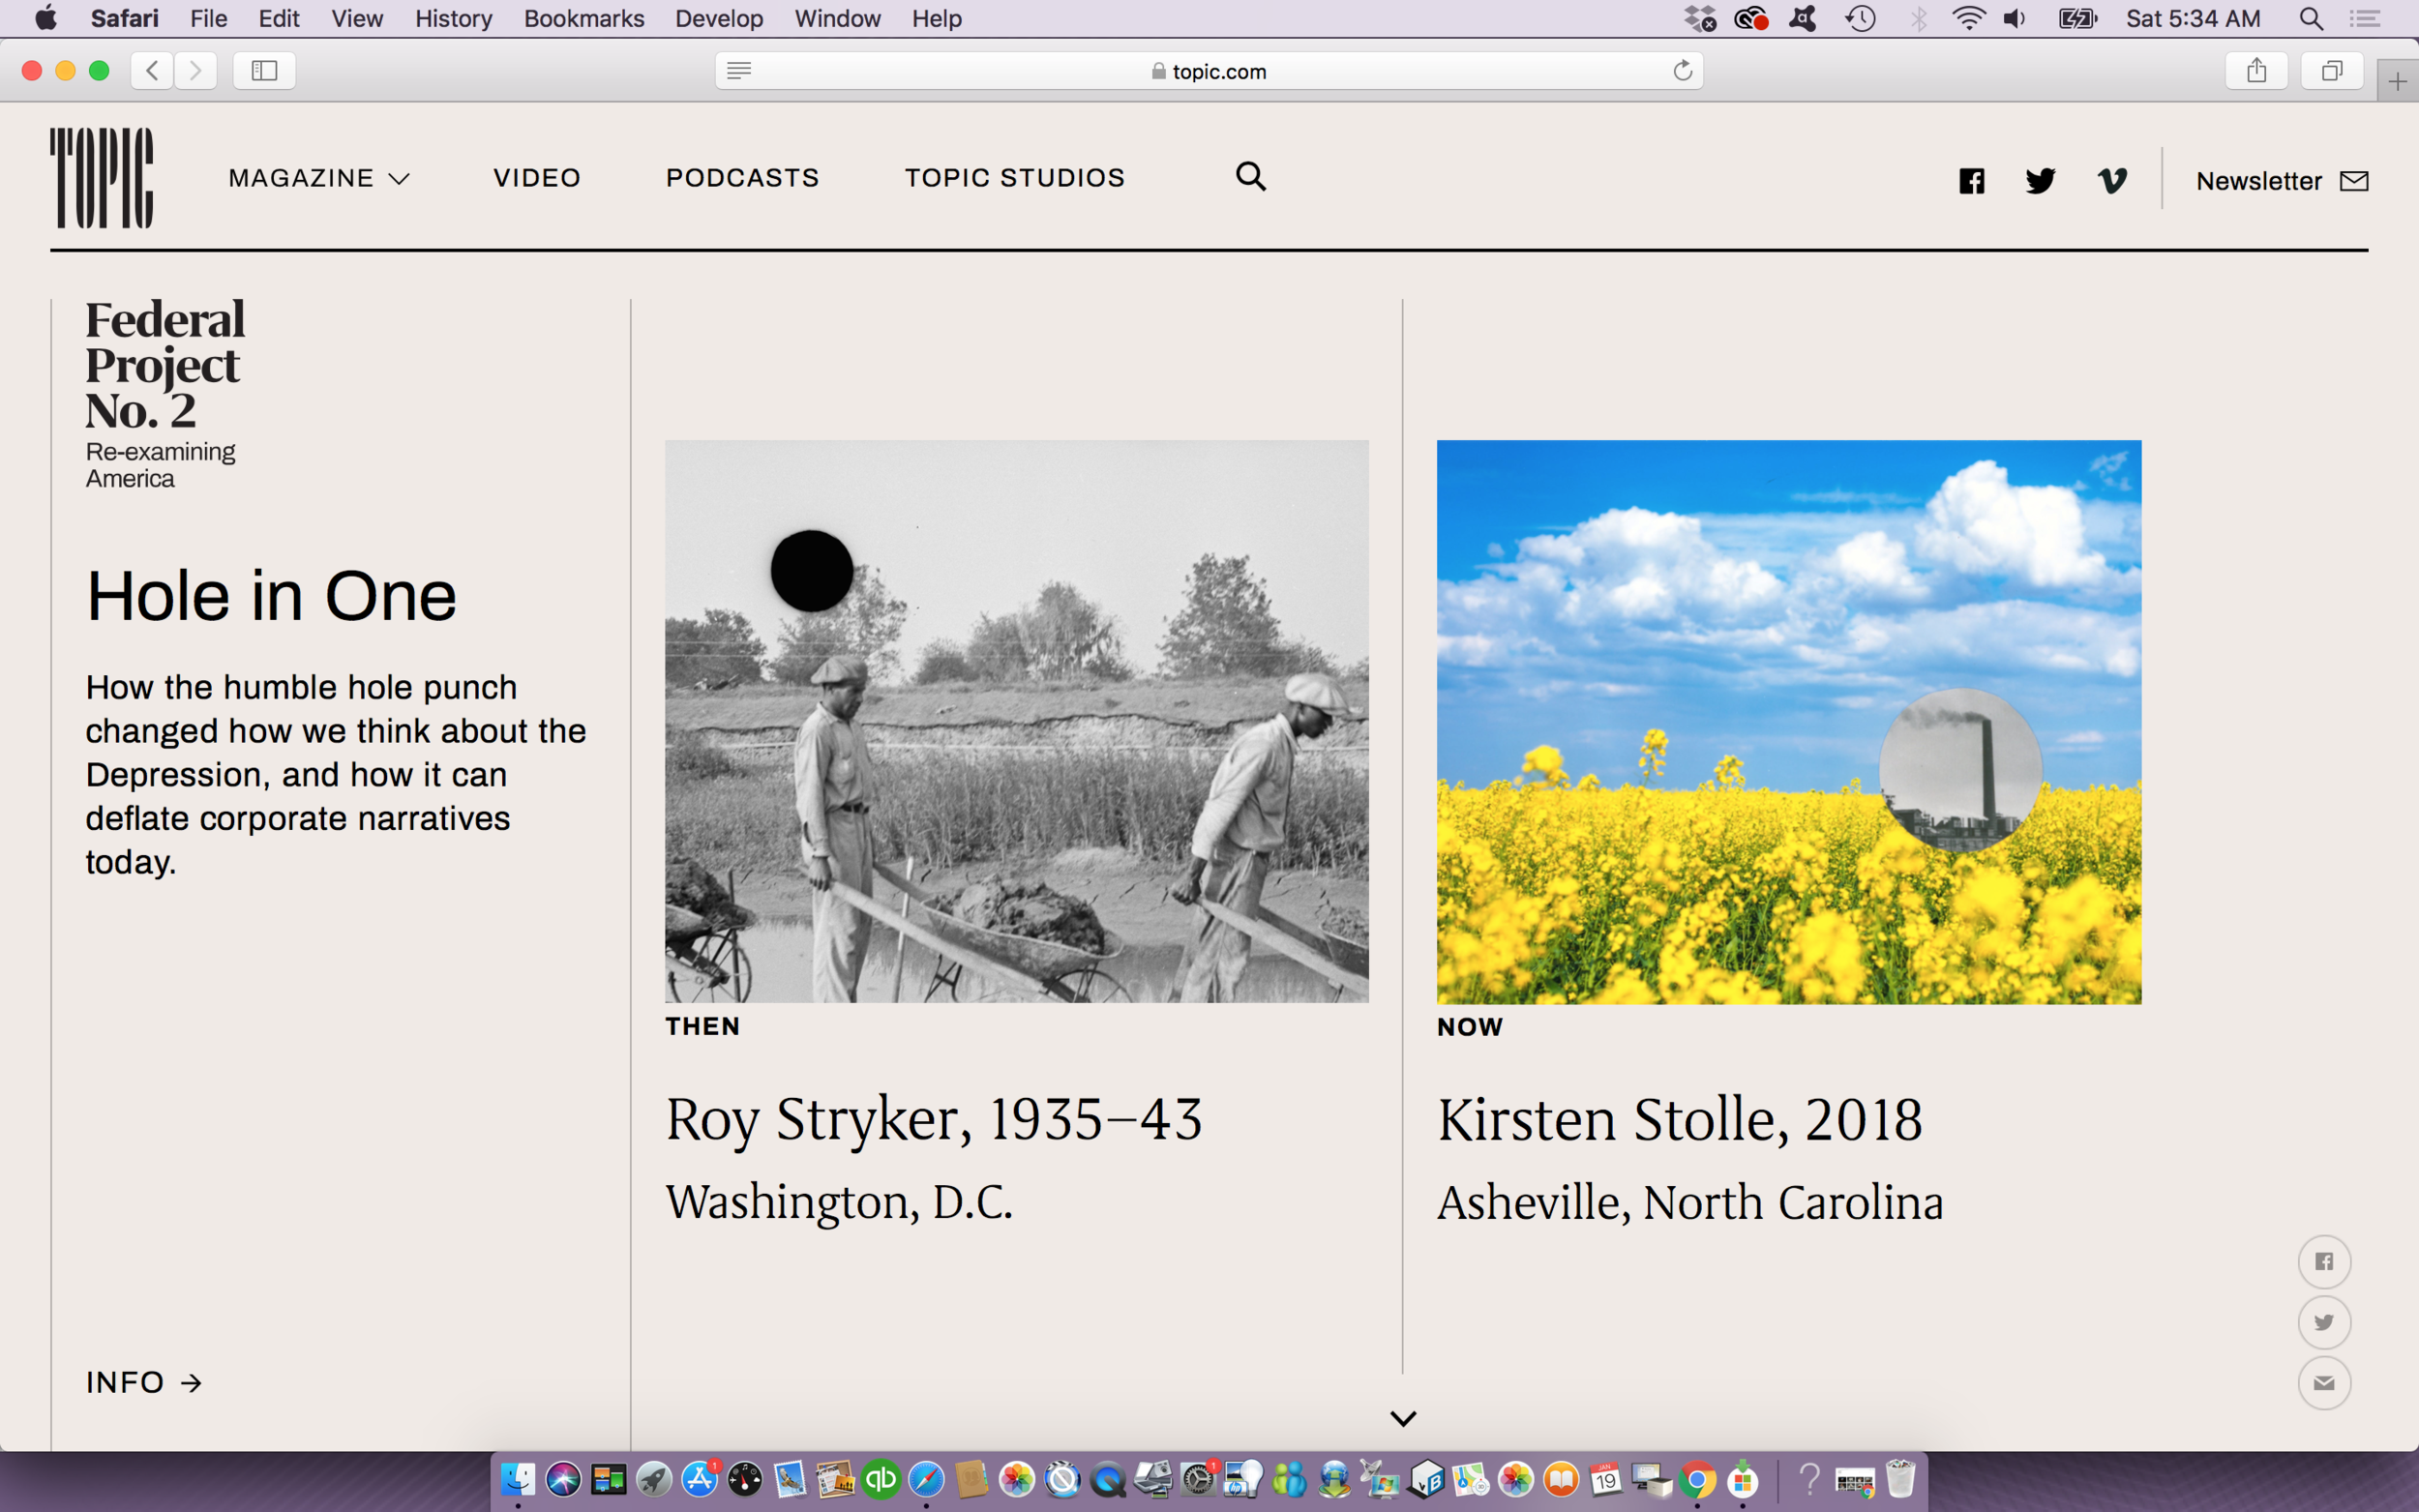Viewport: 2419px width, 1512px height.
Task: Click Safari's Share toolbar icon
Action: (x=2256, y=71)
